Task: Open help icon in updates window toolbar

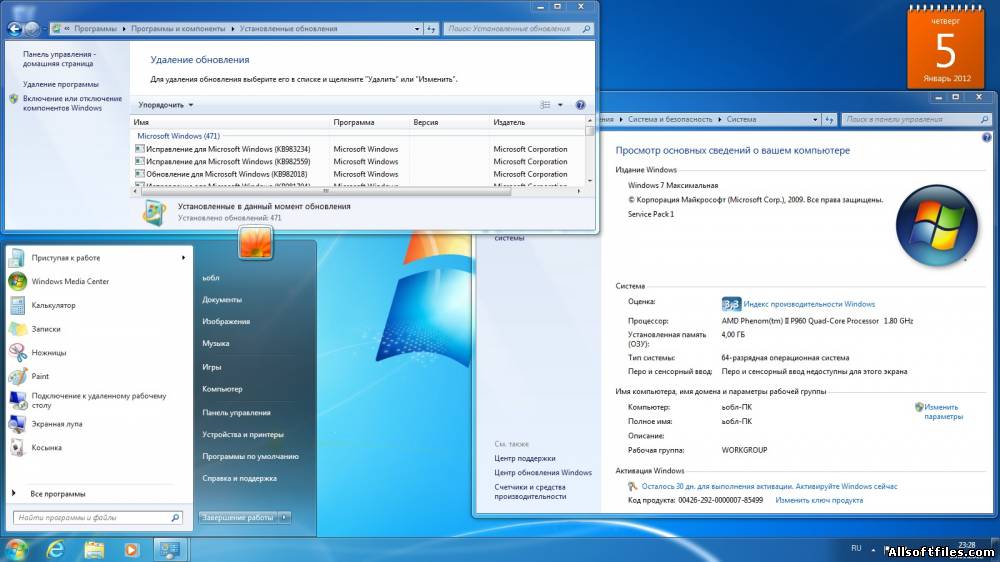Action: [x=580, y=104]
